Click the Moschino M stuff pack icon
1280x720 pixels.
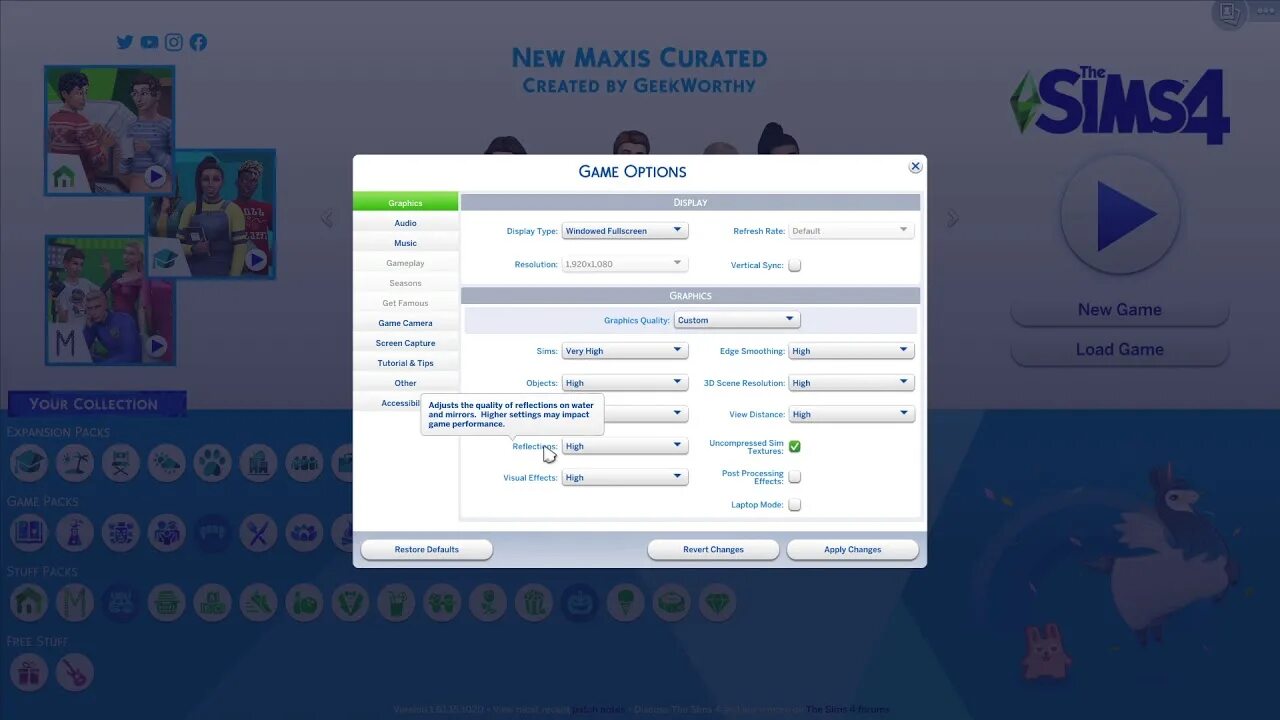point(74,603)
